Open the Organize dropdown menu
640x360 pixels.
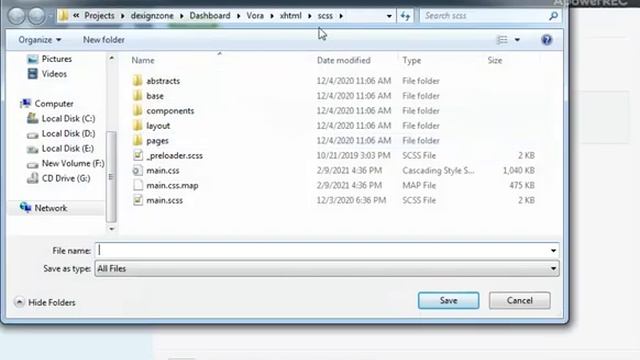point(40,40)
